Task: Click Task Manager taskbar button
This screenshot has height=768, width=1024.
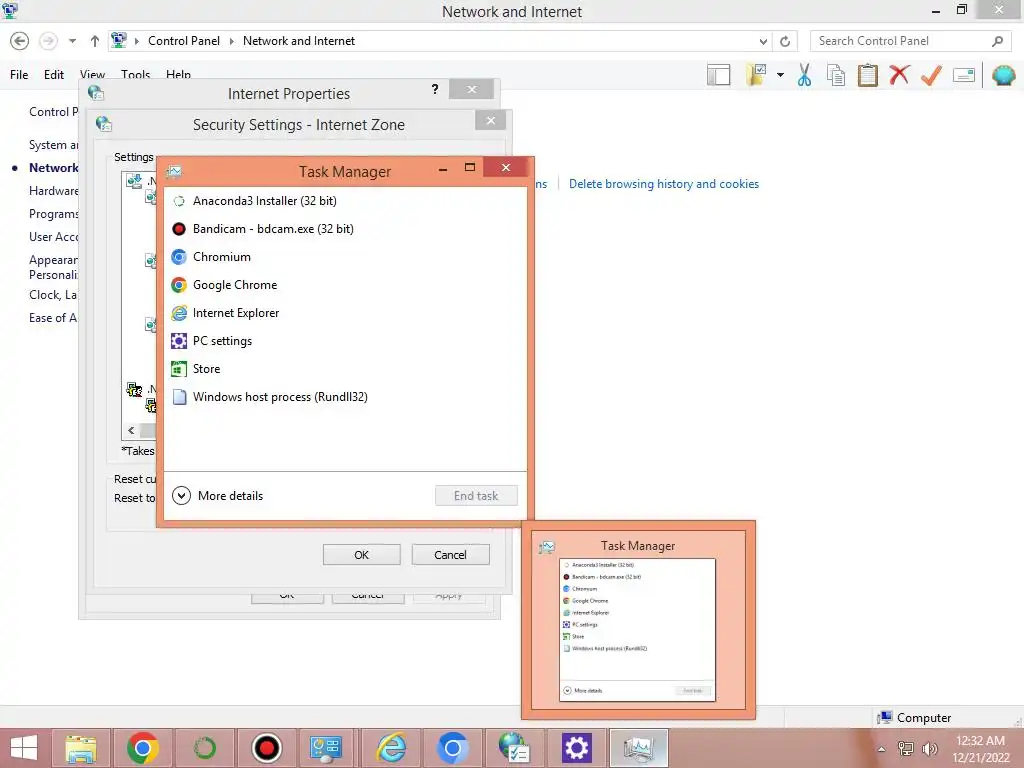Action: coord(639,748)
